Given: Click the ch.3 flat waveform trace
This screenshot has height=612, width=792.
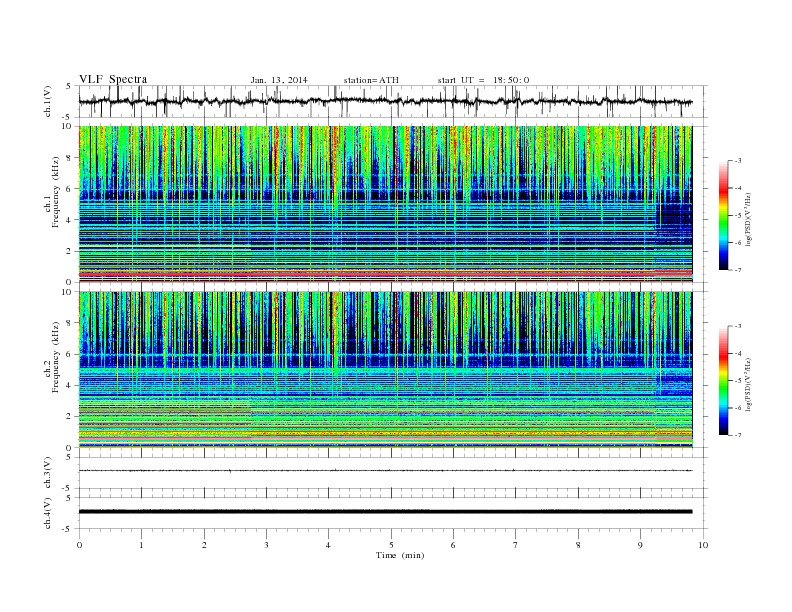Looking at the screenshot, I should 385,471.
